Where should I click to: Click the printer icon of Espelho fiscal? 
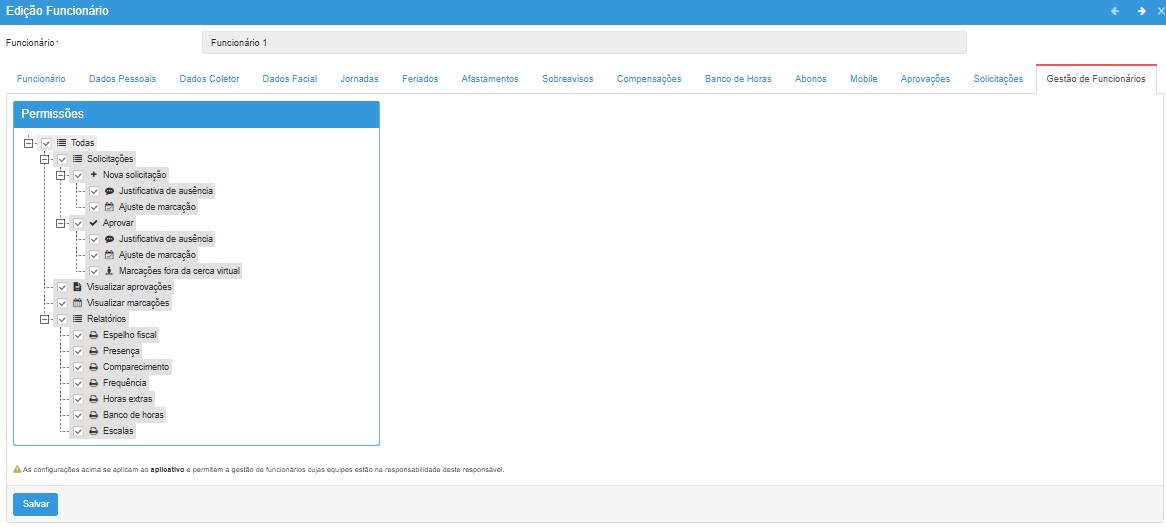(x=94, y=335)
